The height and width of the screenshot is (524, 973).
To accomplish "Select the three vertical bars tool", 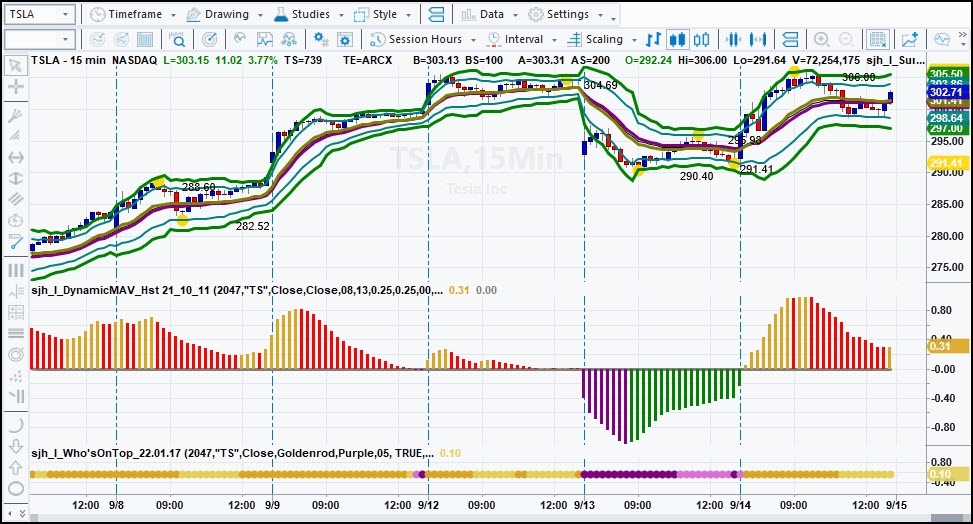I will 16,271.
